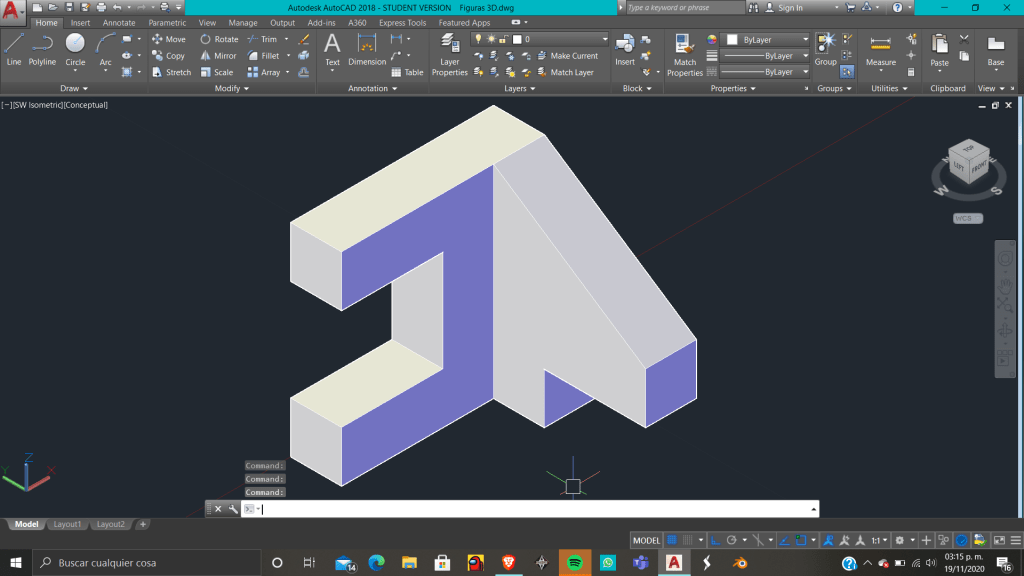Viewport: 1024px width, 576px height.
Task: Toggle ortho mode in status bar
Action: [715, 540]
